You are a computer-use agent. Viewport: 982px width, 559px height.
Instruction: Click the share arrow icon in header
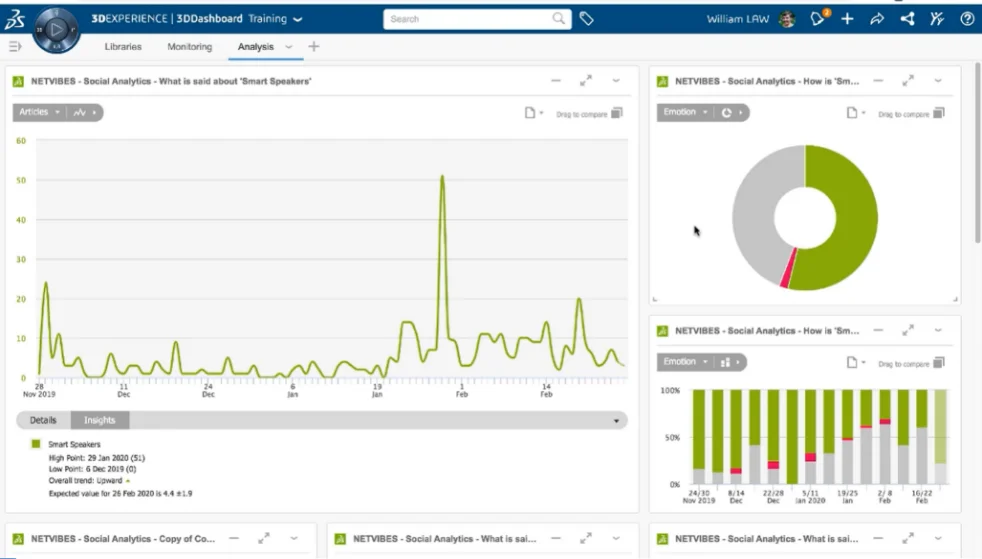tap(877, 19)
